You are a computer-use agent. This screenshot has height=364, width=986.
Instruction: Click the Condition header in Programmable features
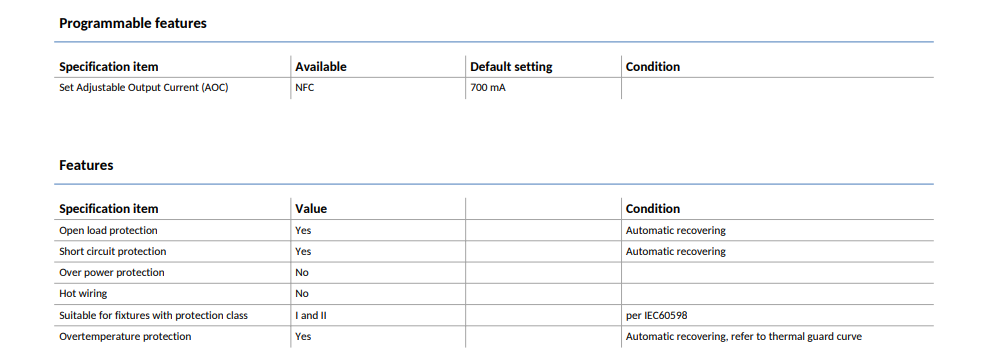click(x=653, y=67)
